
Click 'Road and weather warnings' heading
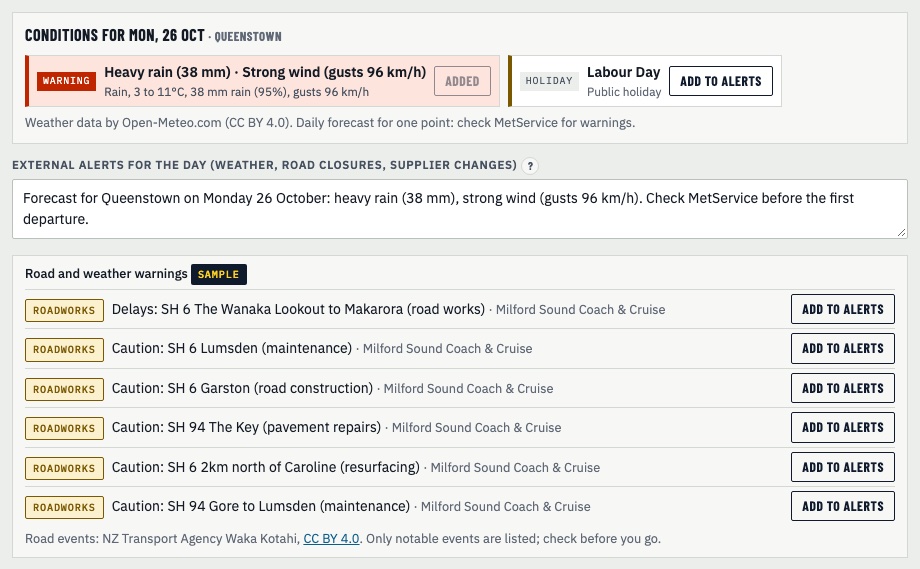click(x=106, y=273)
